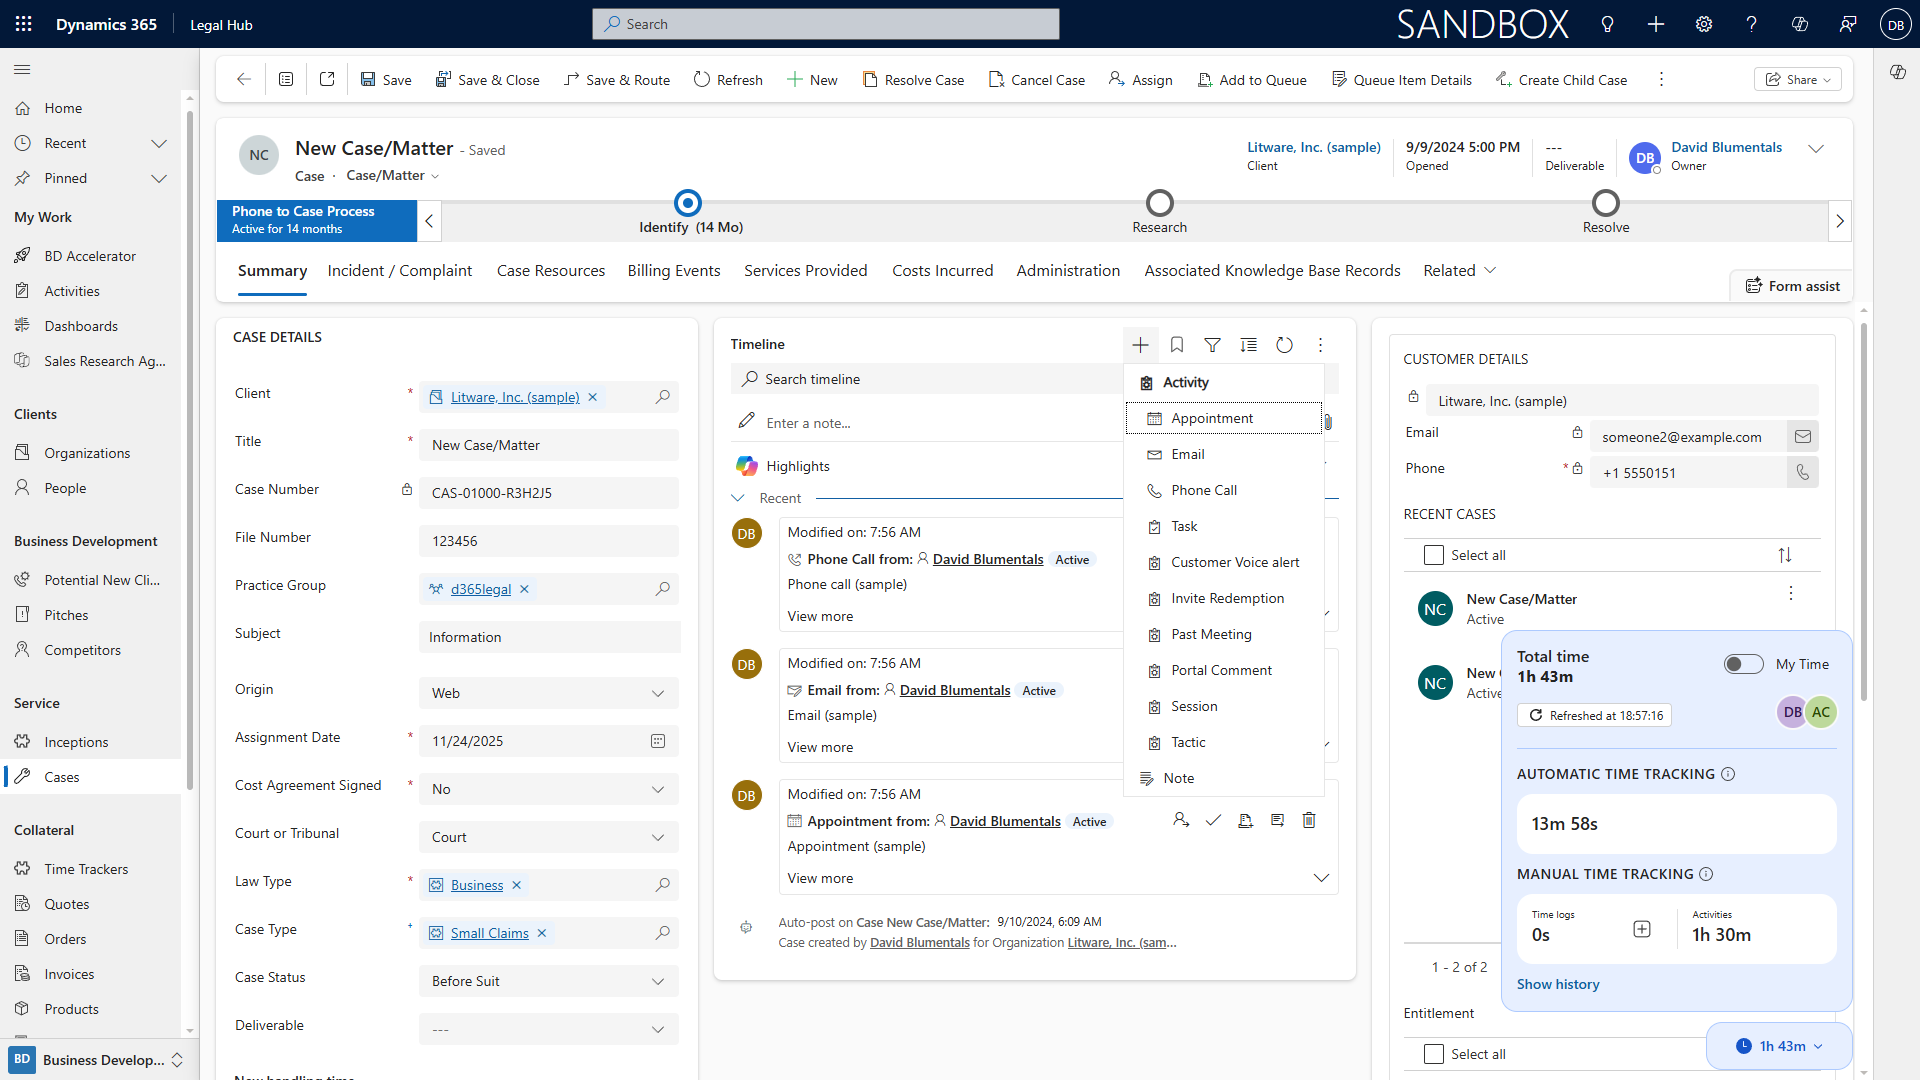
Task: Check Select all under Recent Cases
Action: point(1434,555)
